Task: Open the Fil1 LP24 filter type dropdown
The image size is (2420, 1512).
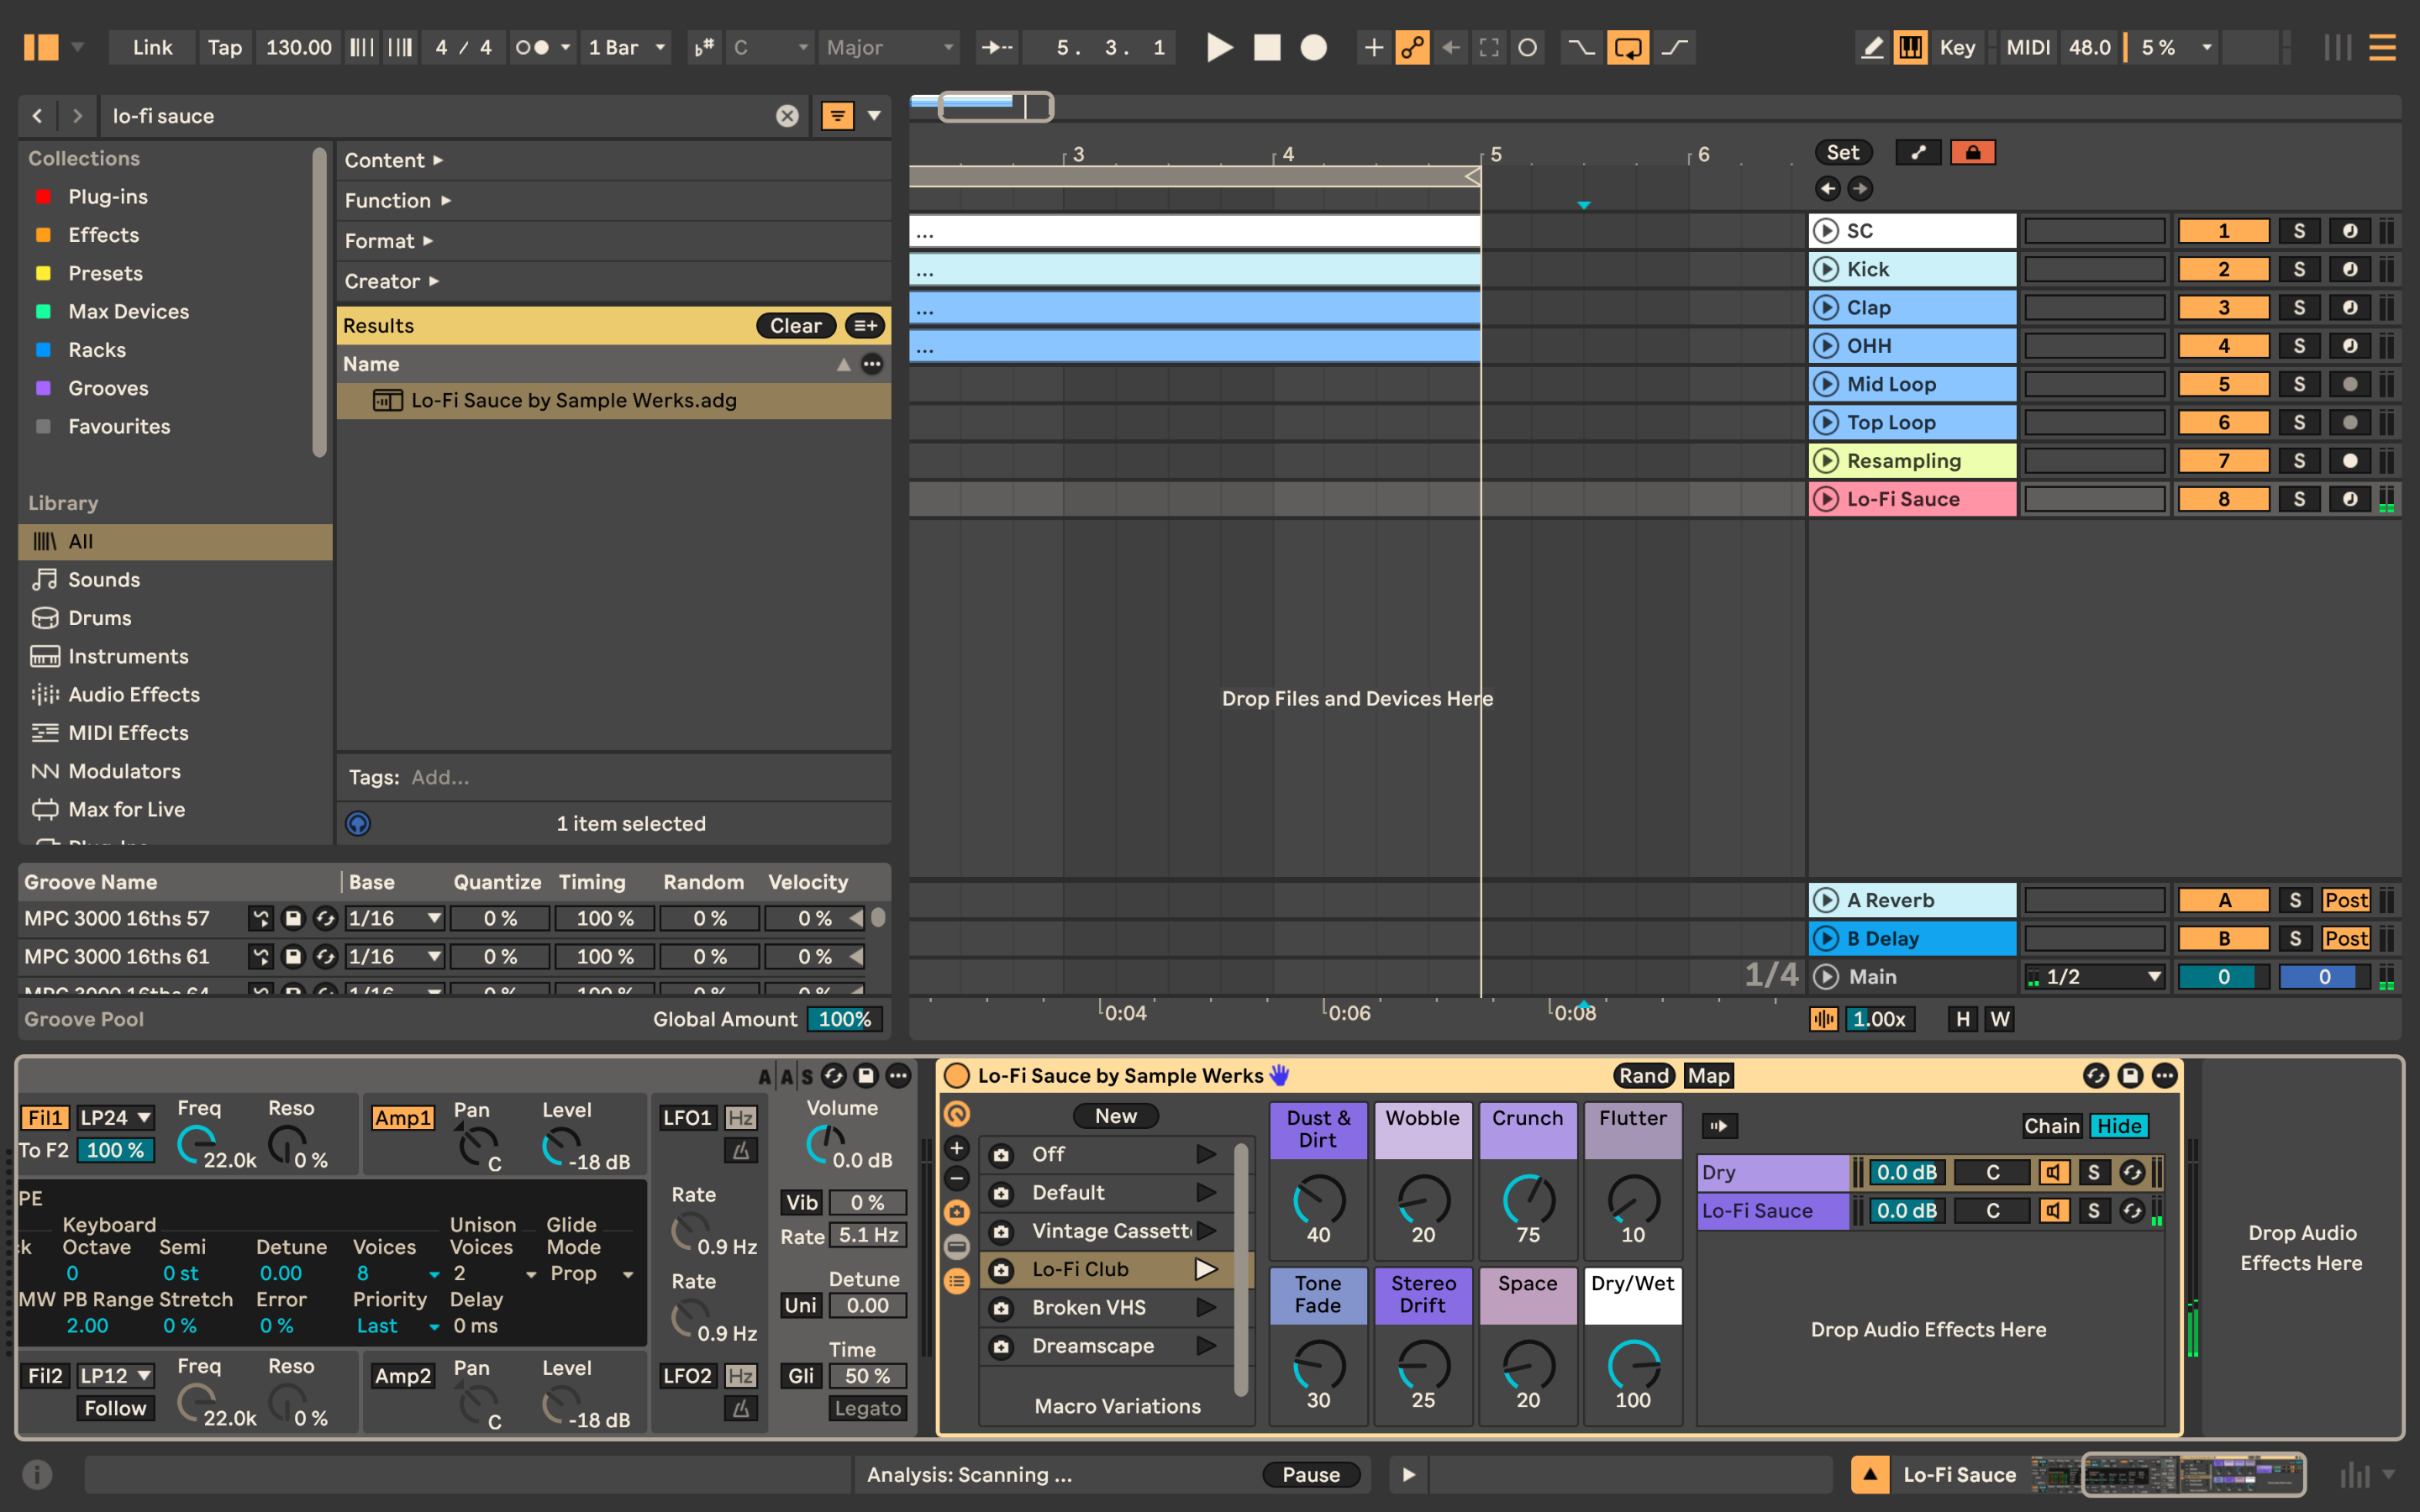Action: tap(116, 1117)
